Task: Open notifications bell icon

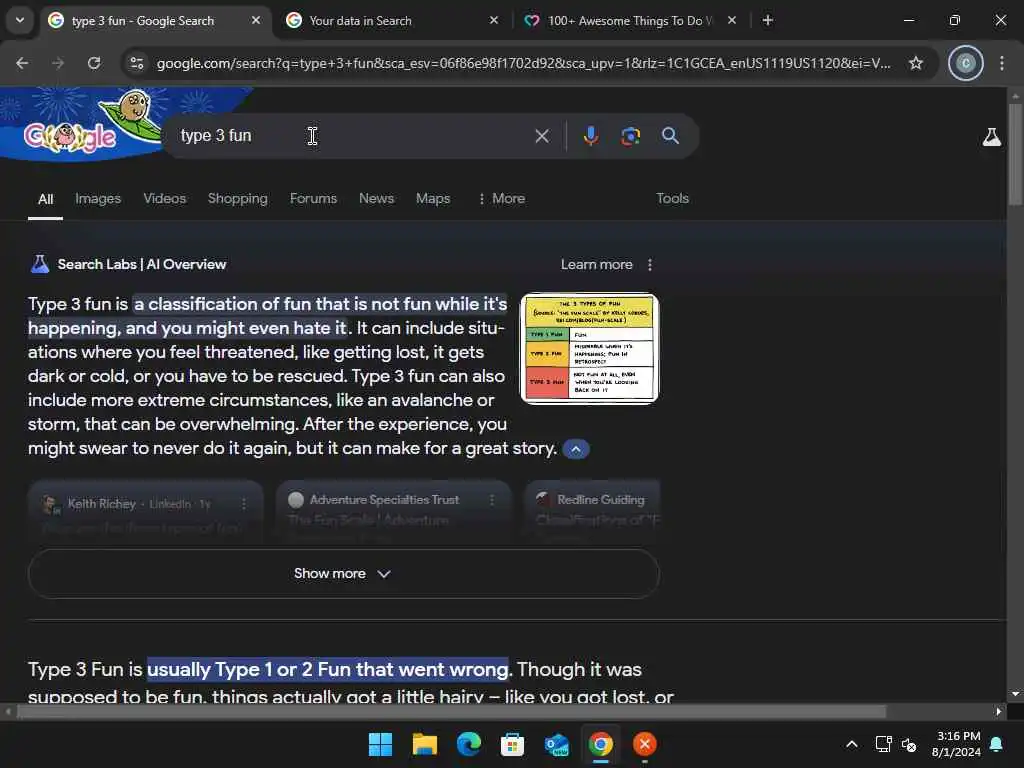Action: 997,744
